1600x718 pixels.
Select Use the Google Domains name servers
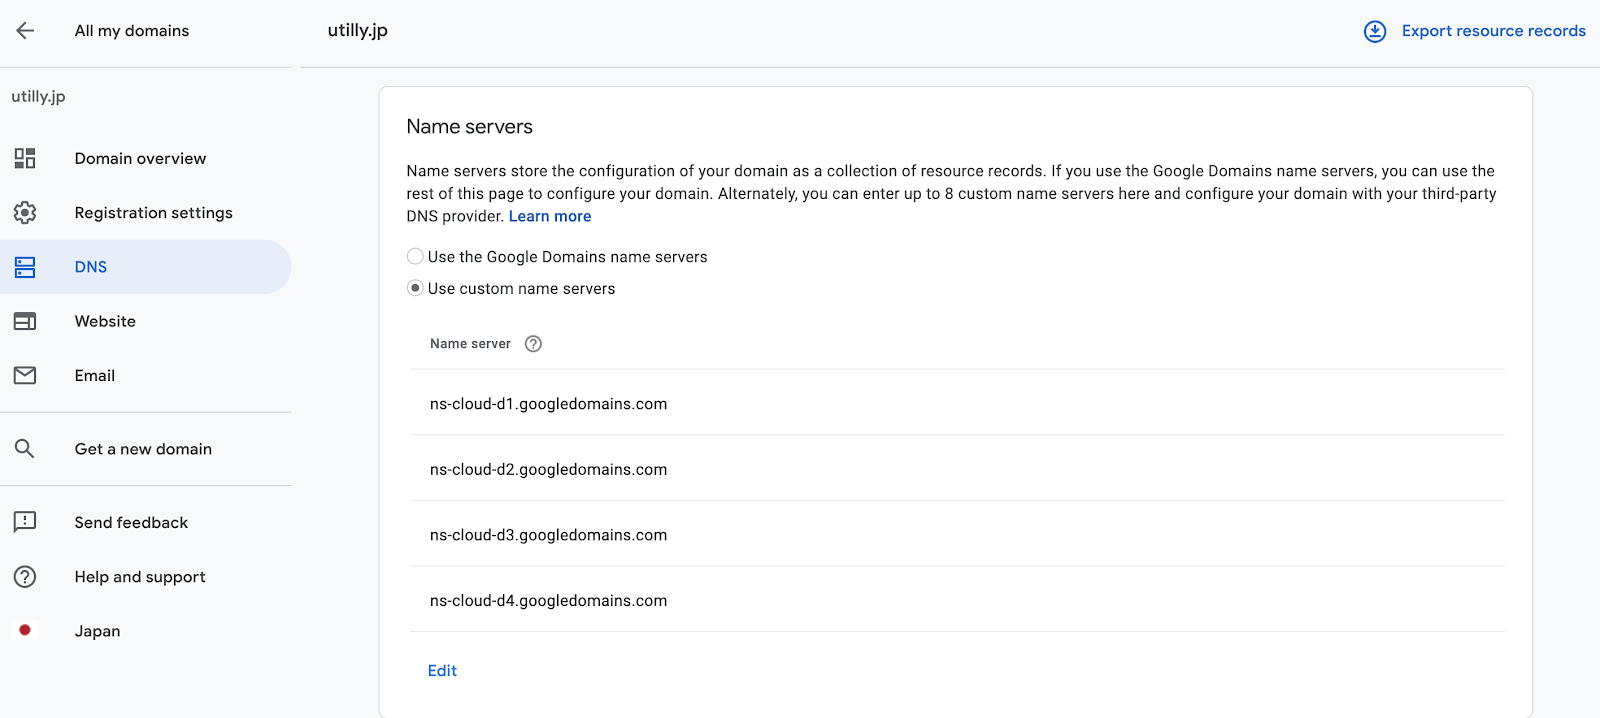tap(415, 257)
